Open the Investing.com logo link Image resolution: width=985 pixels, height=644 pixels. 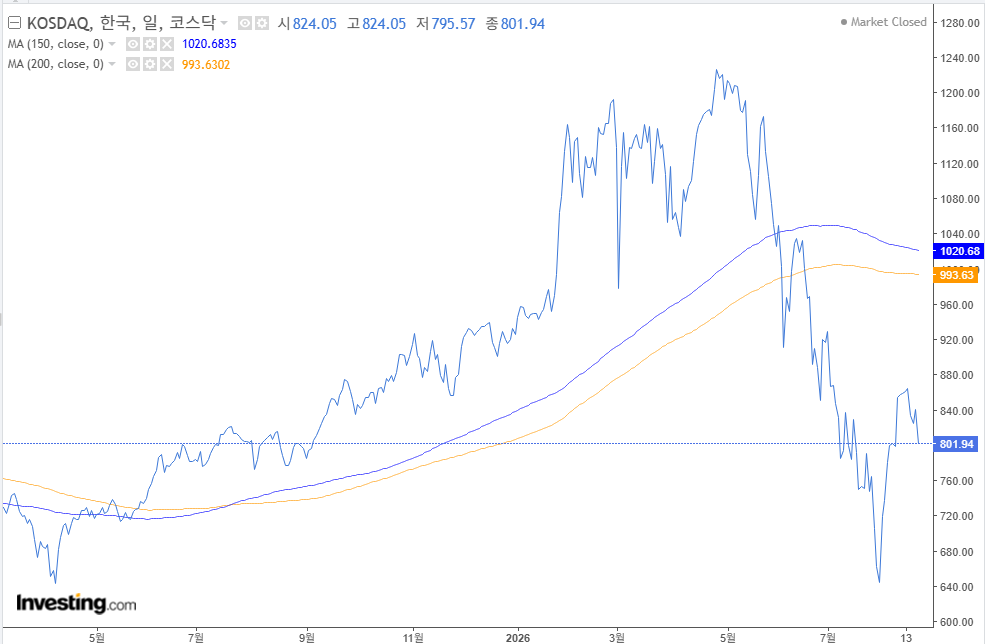click(x=76, y=603)
